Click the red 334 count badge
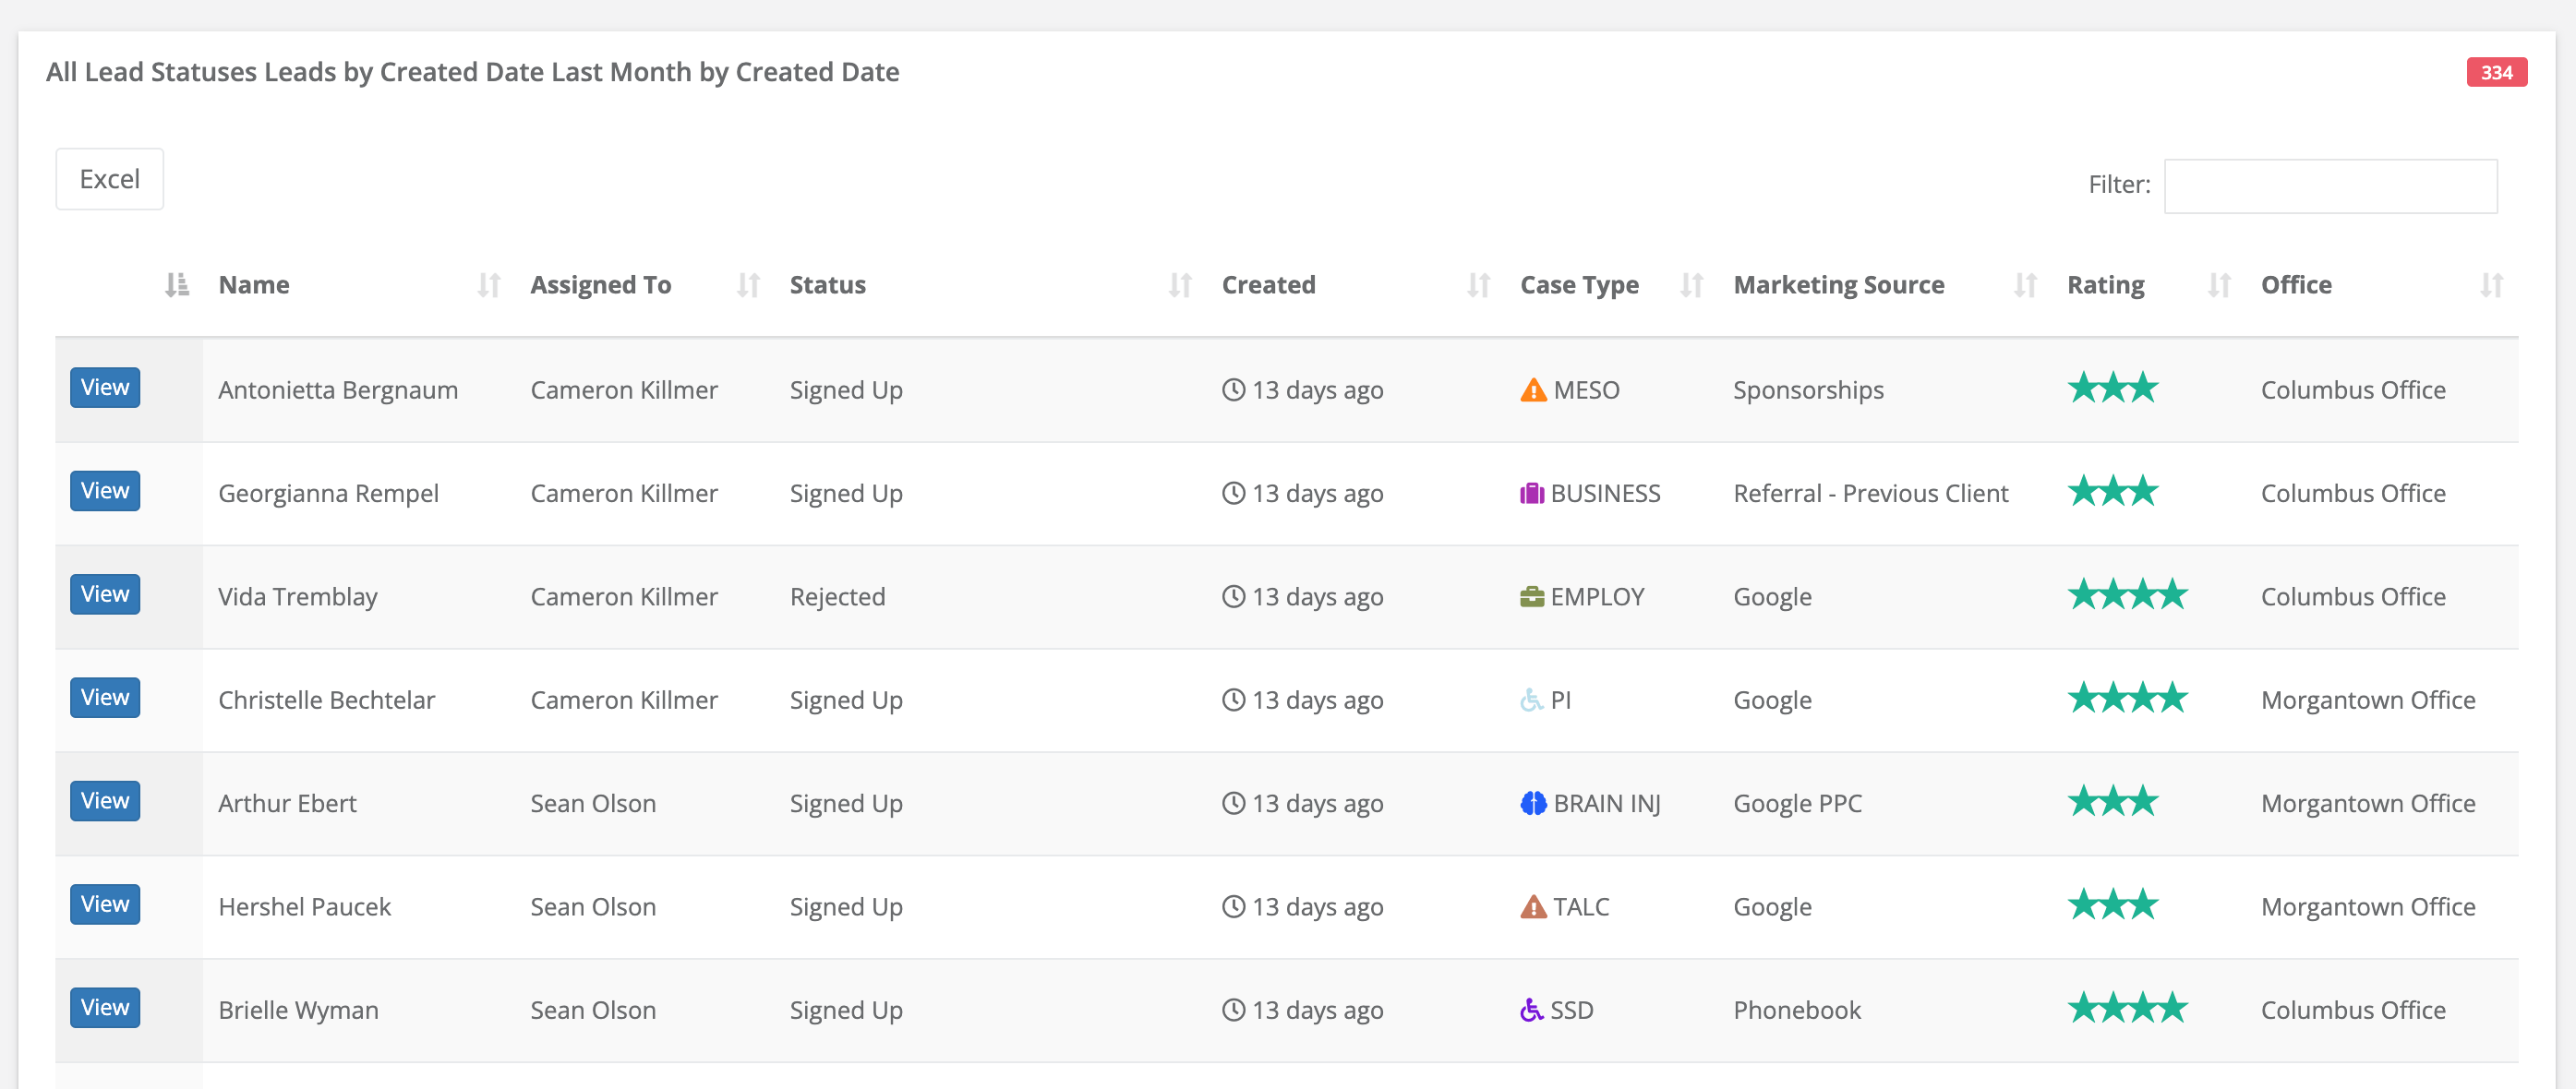This screenshot has height=1089, width=2576. 2496,72
